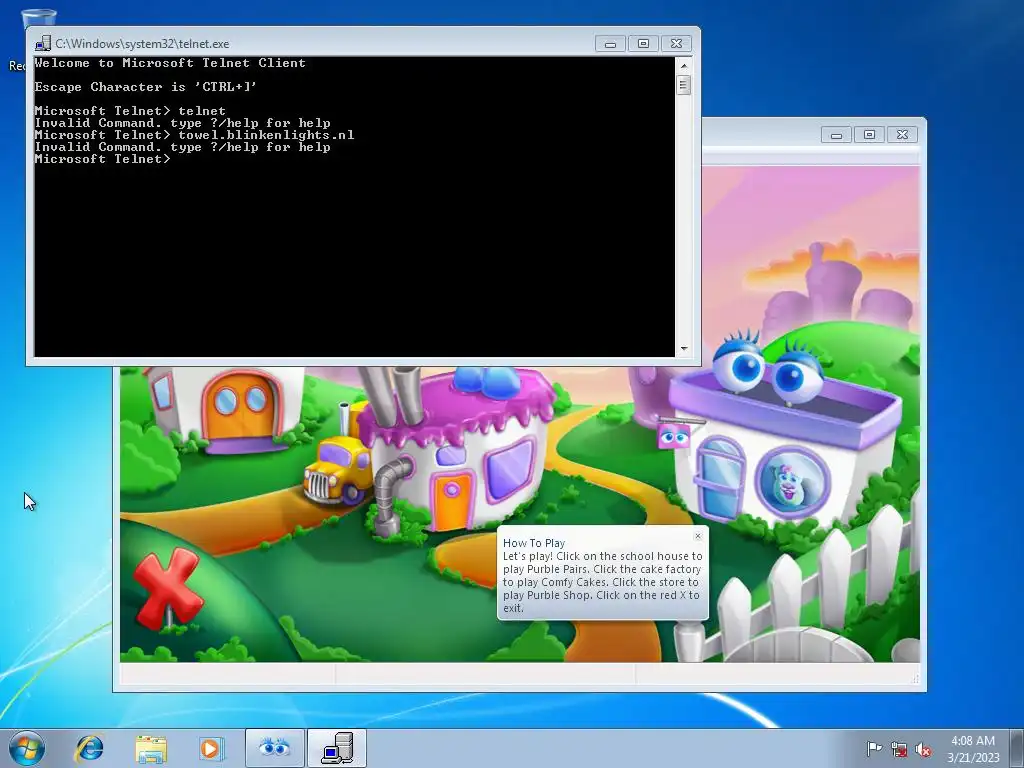Image resolution: width=1024 pixels, height=768 pixels.
Task: Click the muted volume icon in the tray
Action: tap(923, 749)
